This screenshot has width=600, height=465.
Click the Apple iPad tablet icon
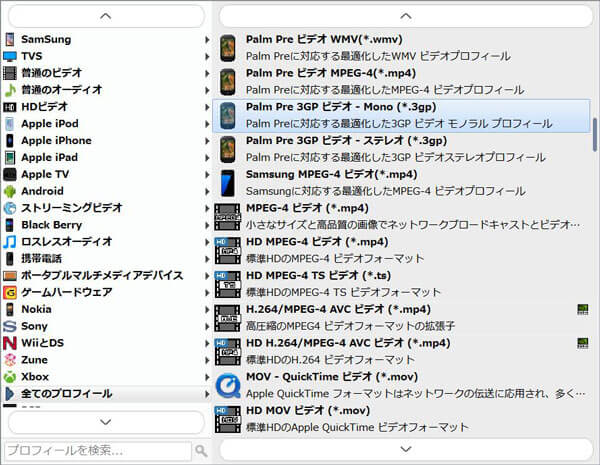[10, 157]
